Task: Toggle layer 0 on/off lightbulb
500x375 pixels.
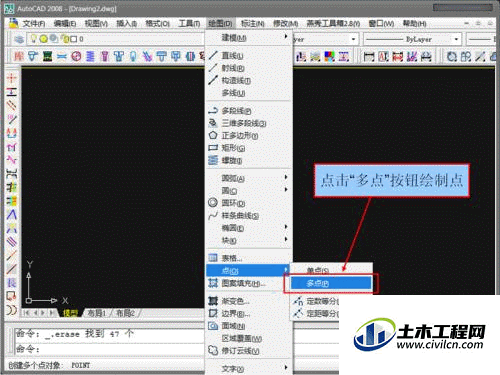Action: coord(33,39)
